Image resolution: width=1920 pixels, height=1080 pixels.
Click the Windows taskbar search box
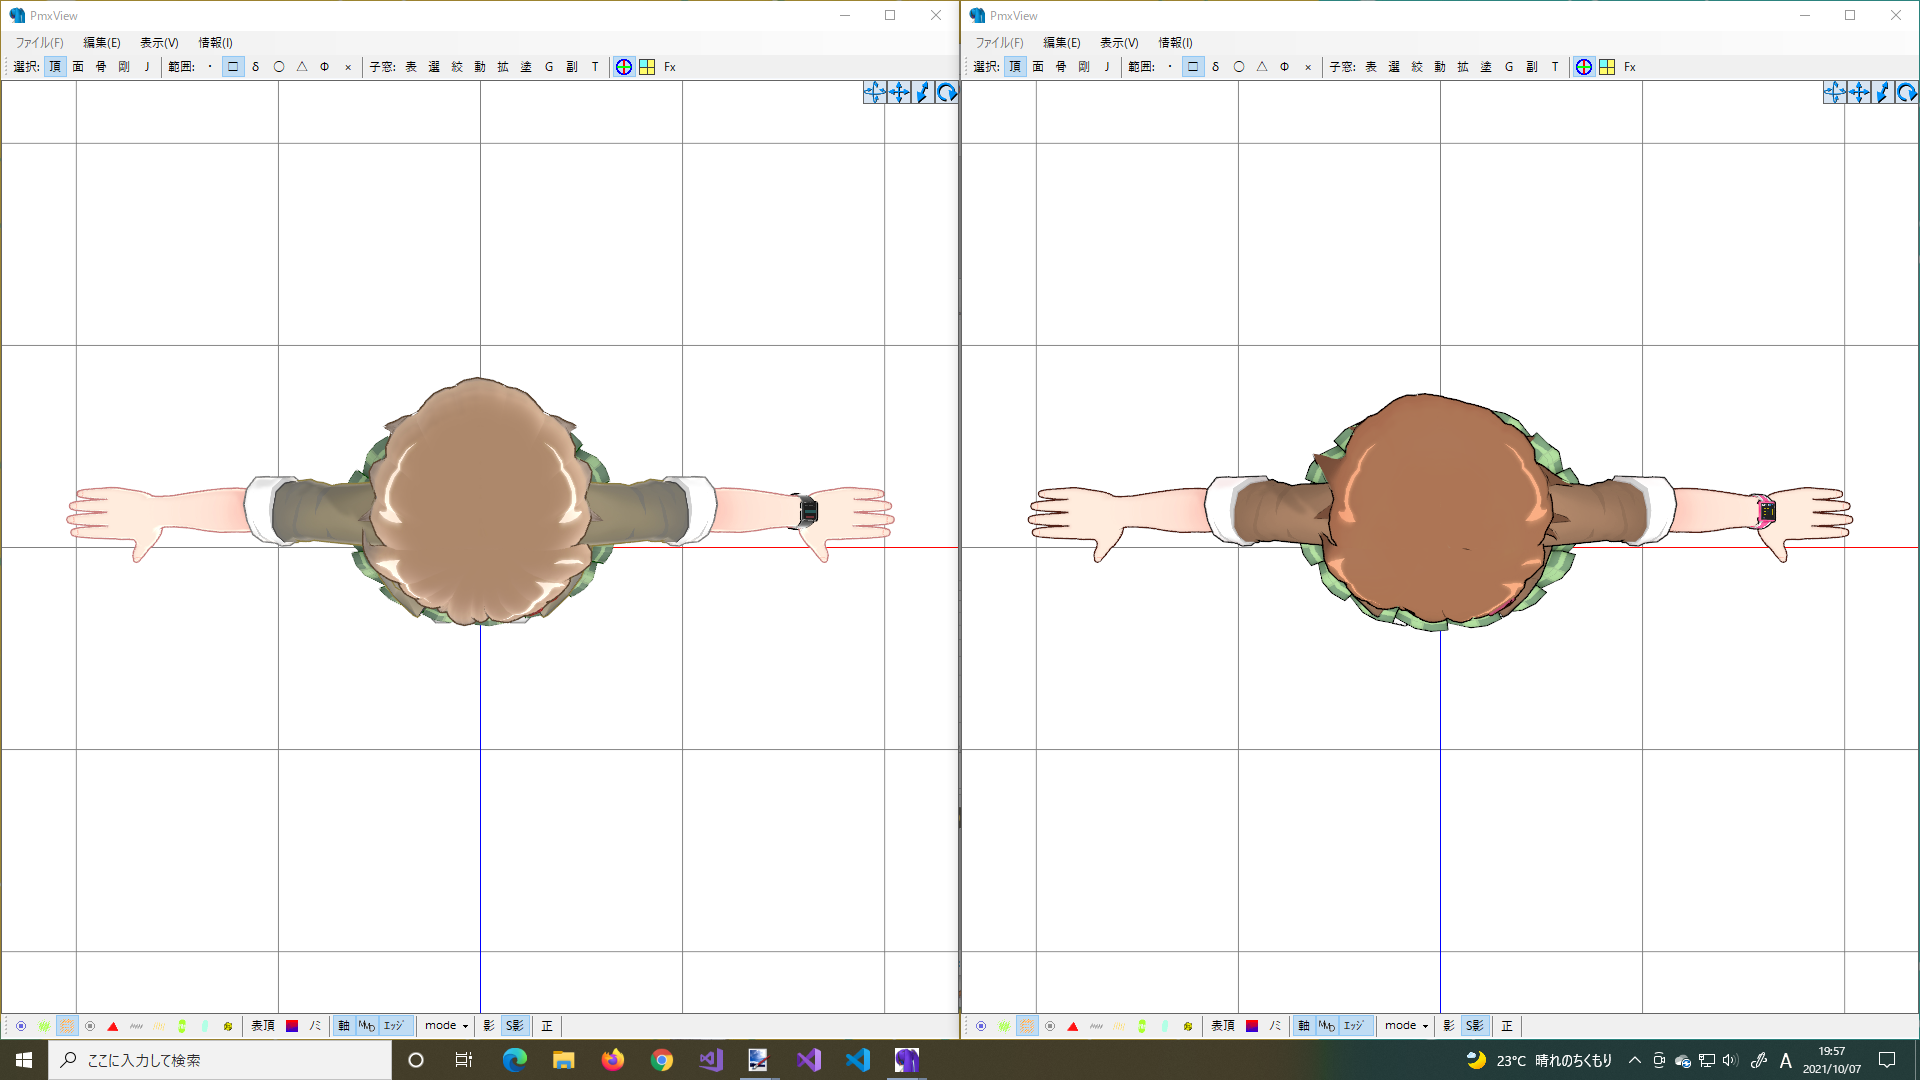[220, 1060]
